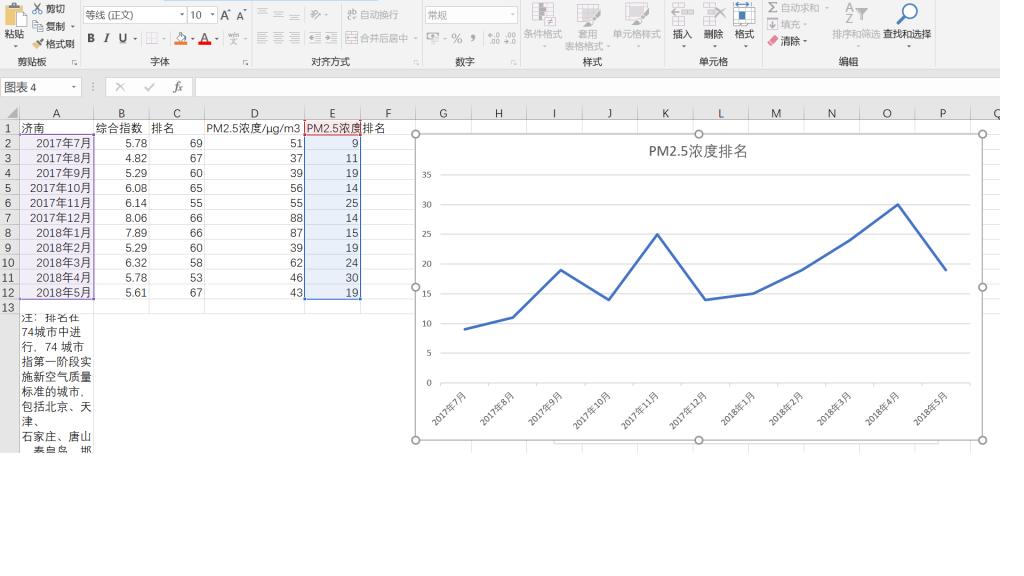The image size is (1024, 576).
Task: Click the Copy (复制) icon
Action: 38,26
